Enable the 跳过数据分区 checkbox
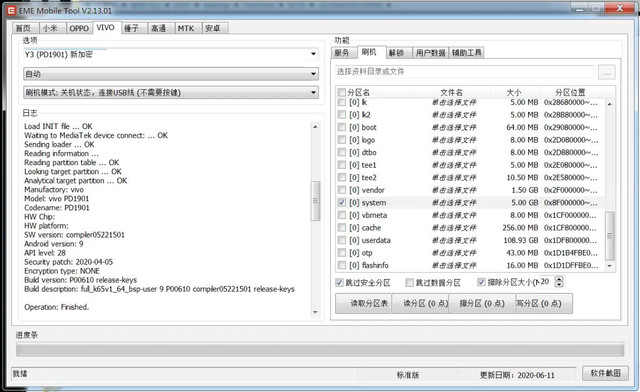Viewport: 640px width, 392px height. pos(409,283)
